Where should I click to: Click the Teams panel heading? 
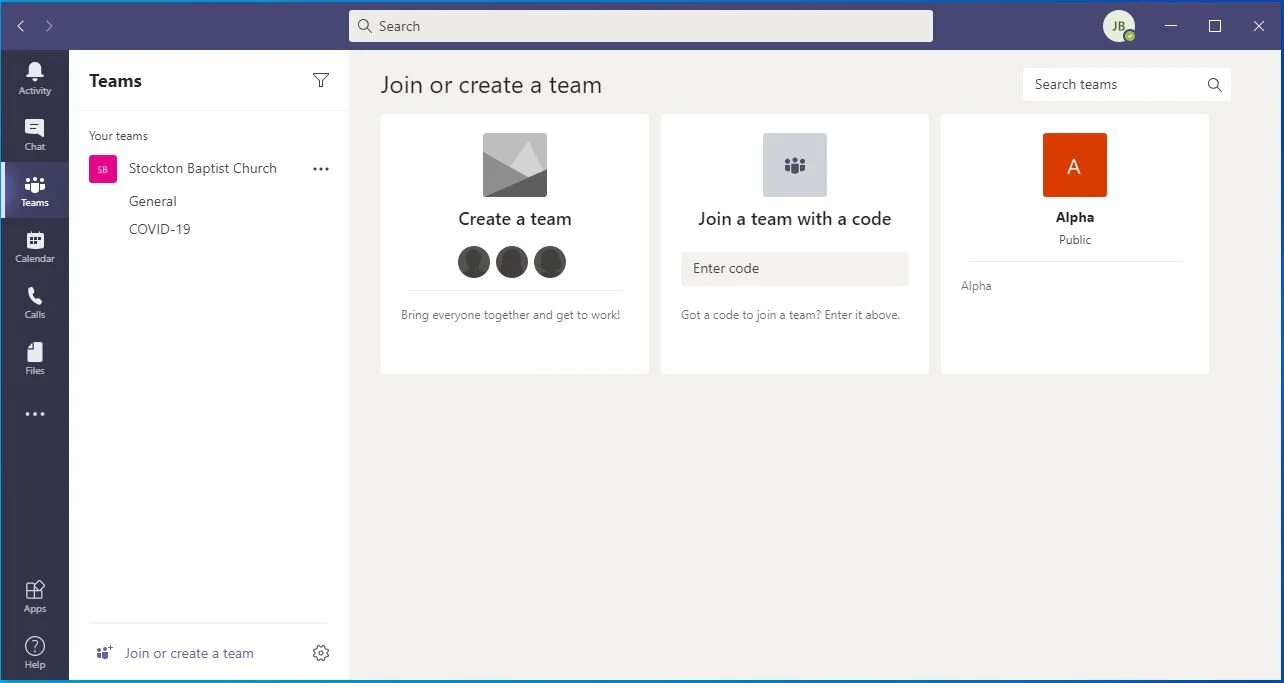tap(115, 81)
